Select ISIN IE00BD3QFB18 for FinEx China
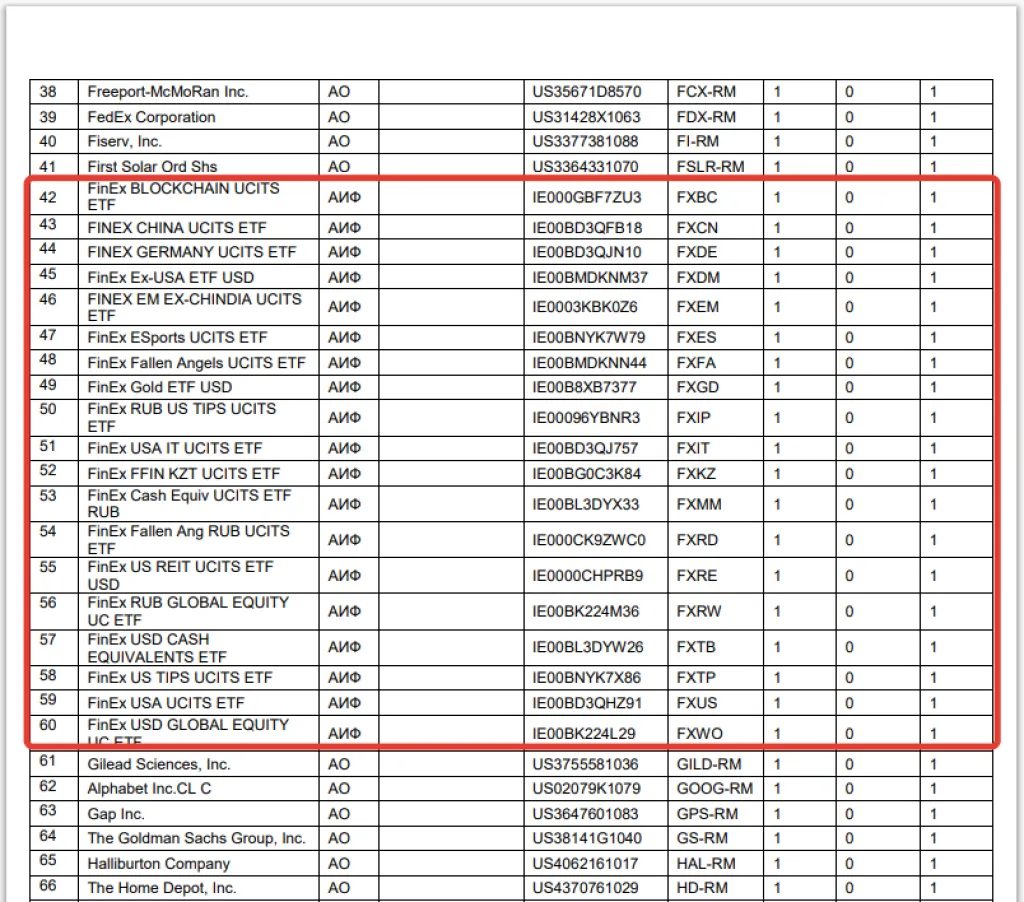Viewport: 1024px width, 902px height. point(587,228)
